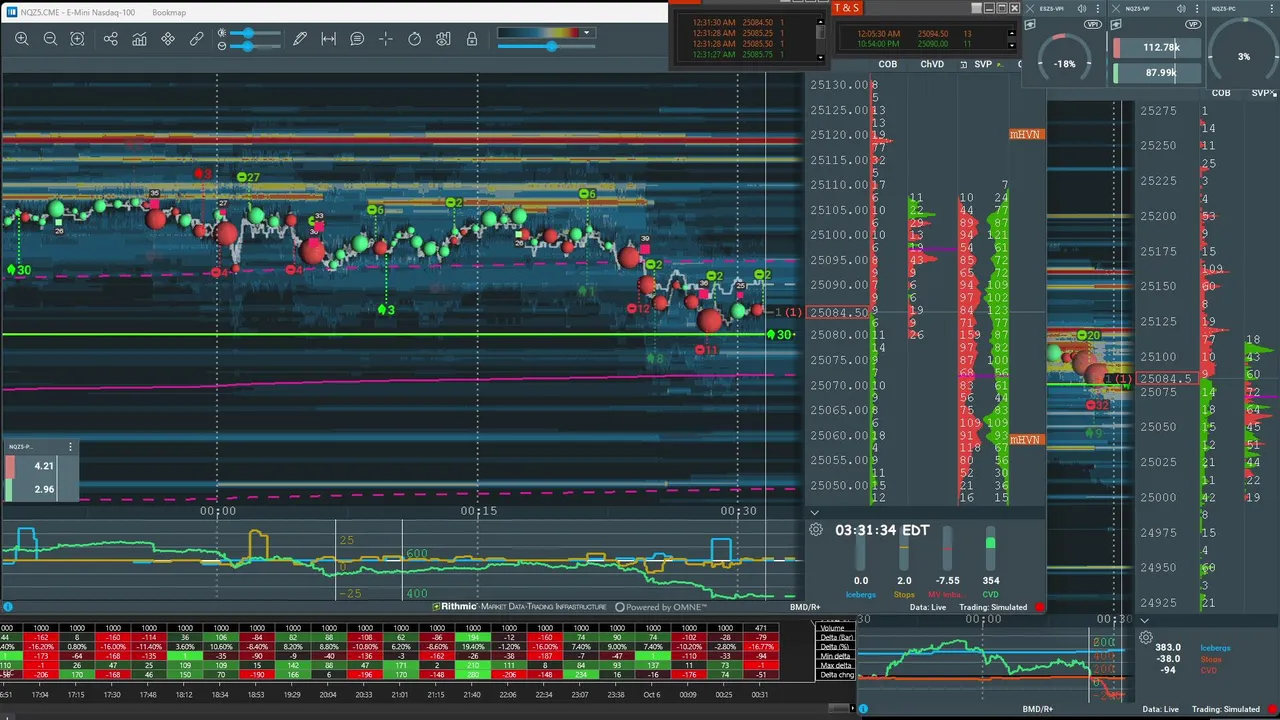Click the Icebergs indicator label
1280x720 pixels.
pyautogui.click(x=861, y=595)
